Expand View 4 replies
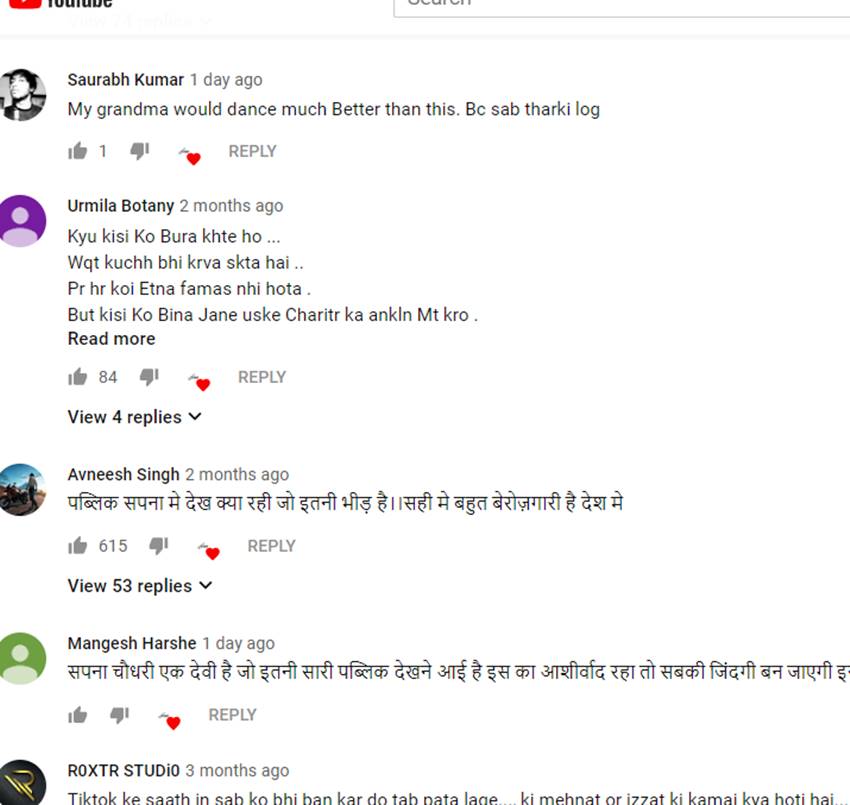Image resolution: width=850 pixels, height=805 pixels. [x=134, y=417]
